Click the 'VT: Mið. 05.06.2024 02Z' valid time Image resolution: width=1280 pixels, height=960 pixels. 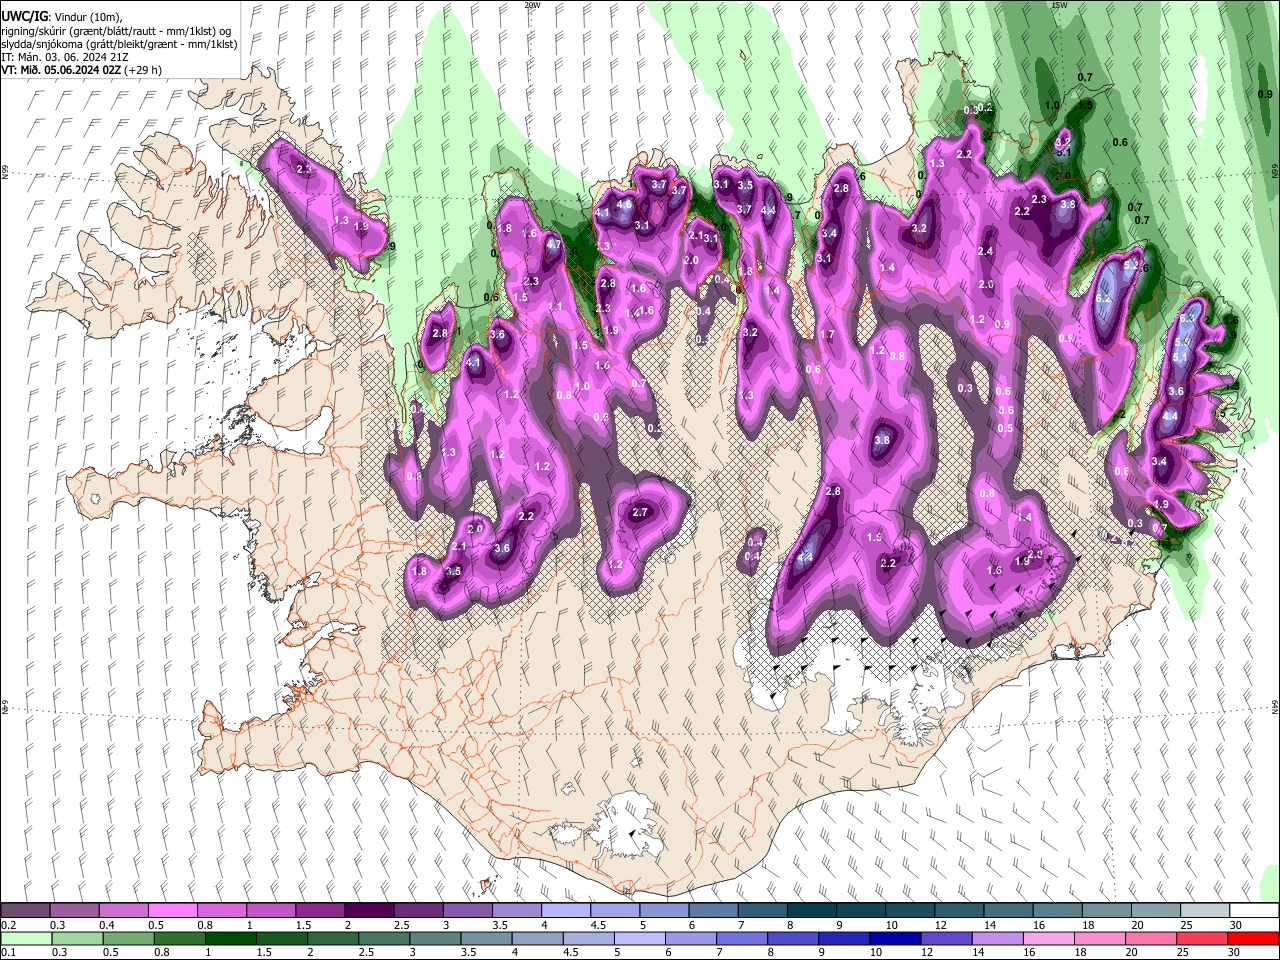coord(60,70)
